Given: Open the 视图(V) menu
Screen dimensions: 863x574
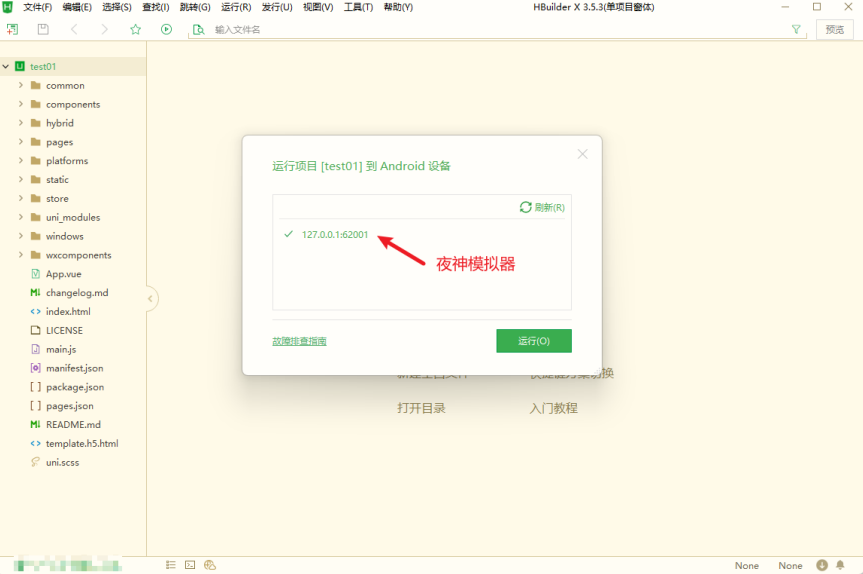Looking at the screenshot, I should [x=318, y=7].
